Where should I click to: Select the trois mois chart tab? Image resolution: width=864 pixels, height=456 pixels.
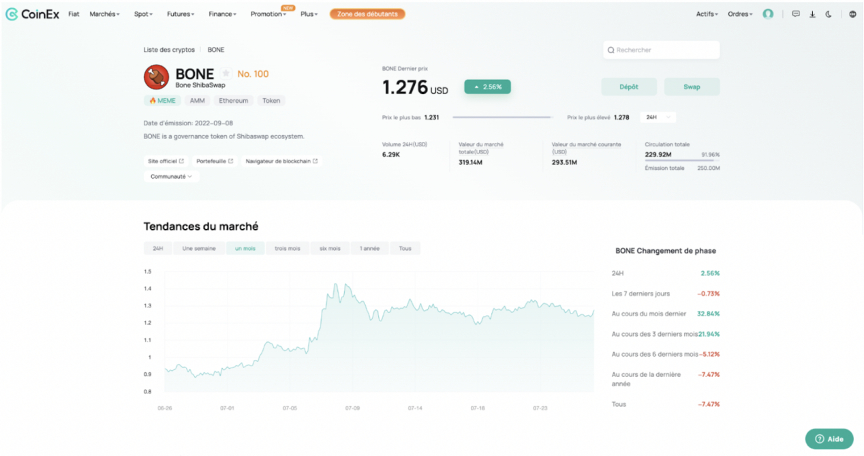(x=288, y=248)
